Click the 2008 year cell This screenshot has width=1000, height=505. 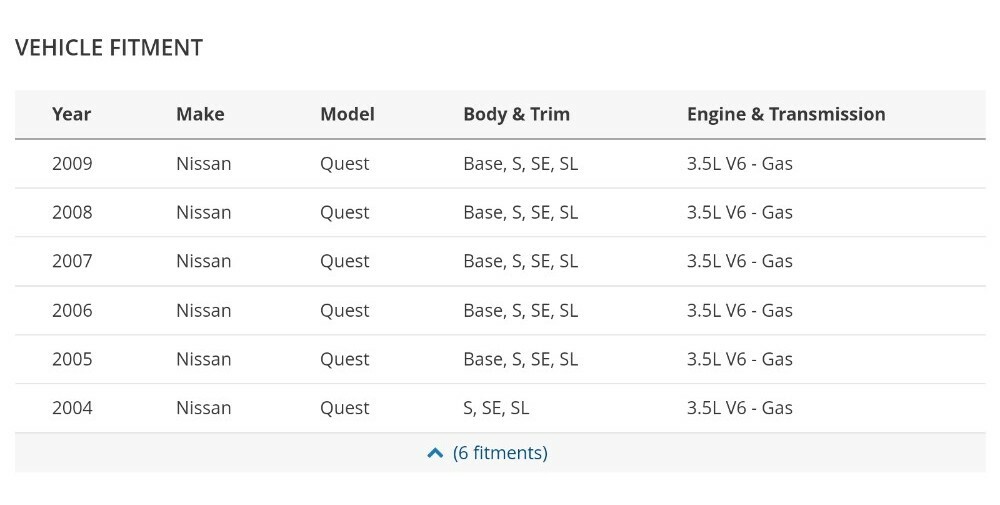[x=72, y=212]
